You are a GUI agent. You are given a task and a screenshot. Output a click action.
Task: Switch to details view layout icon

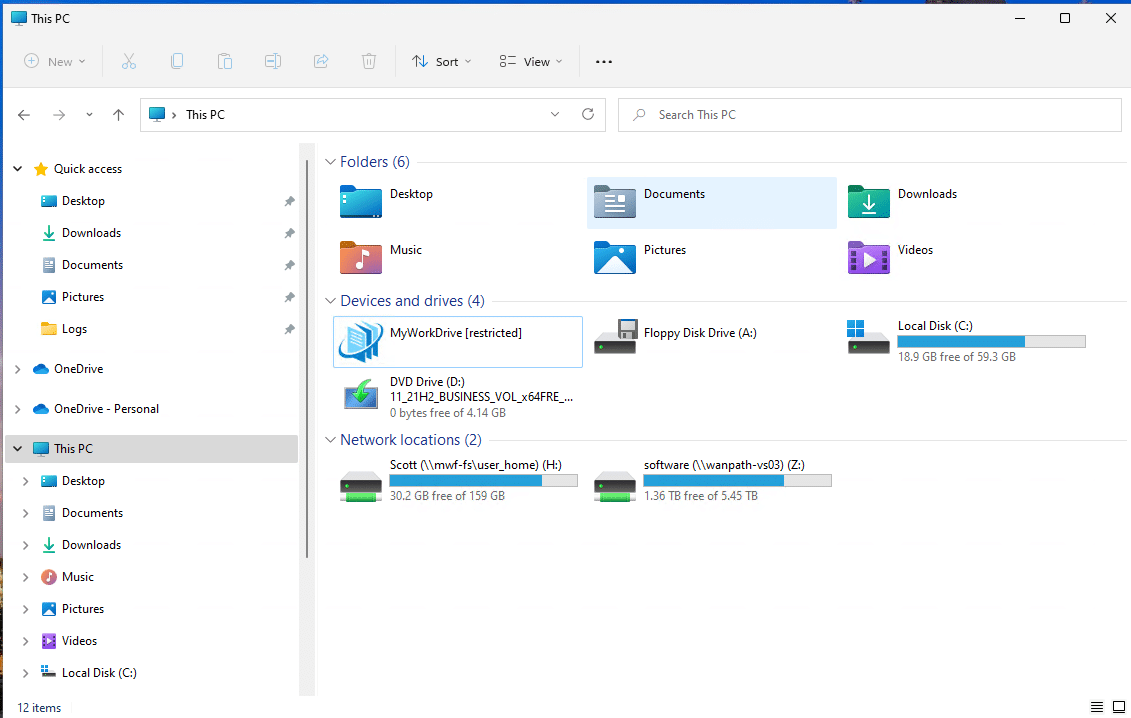point(1096,707)
